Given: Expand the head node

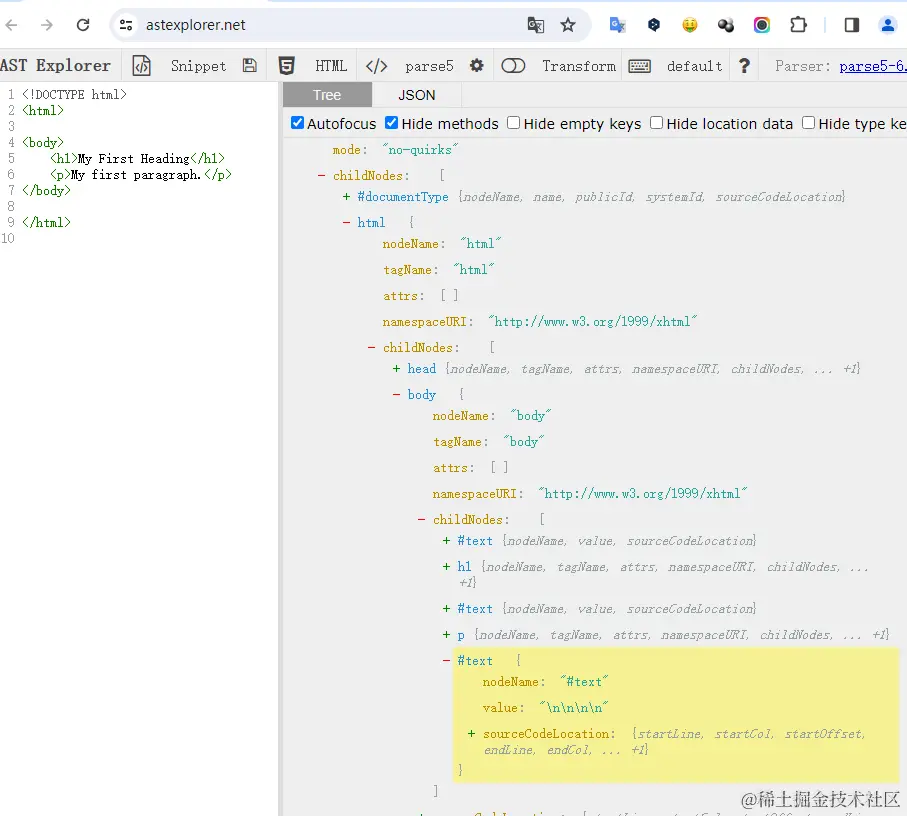Looking at the screenshot, I should click(396, 368).
